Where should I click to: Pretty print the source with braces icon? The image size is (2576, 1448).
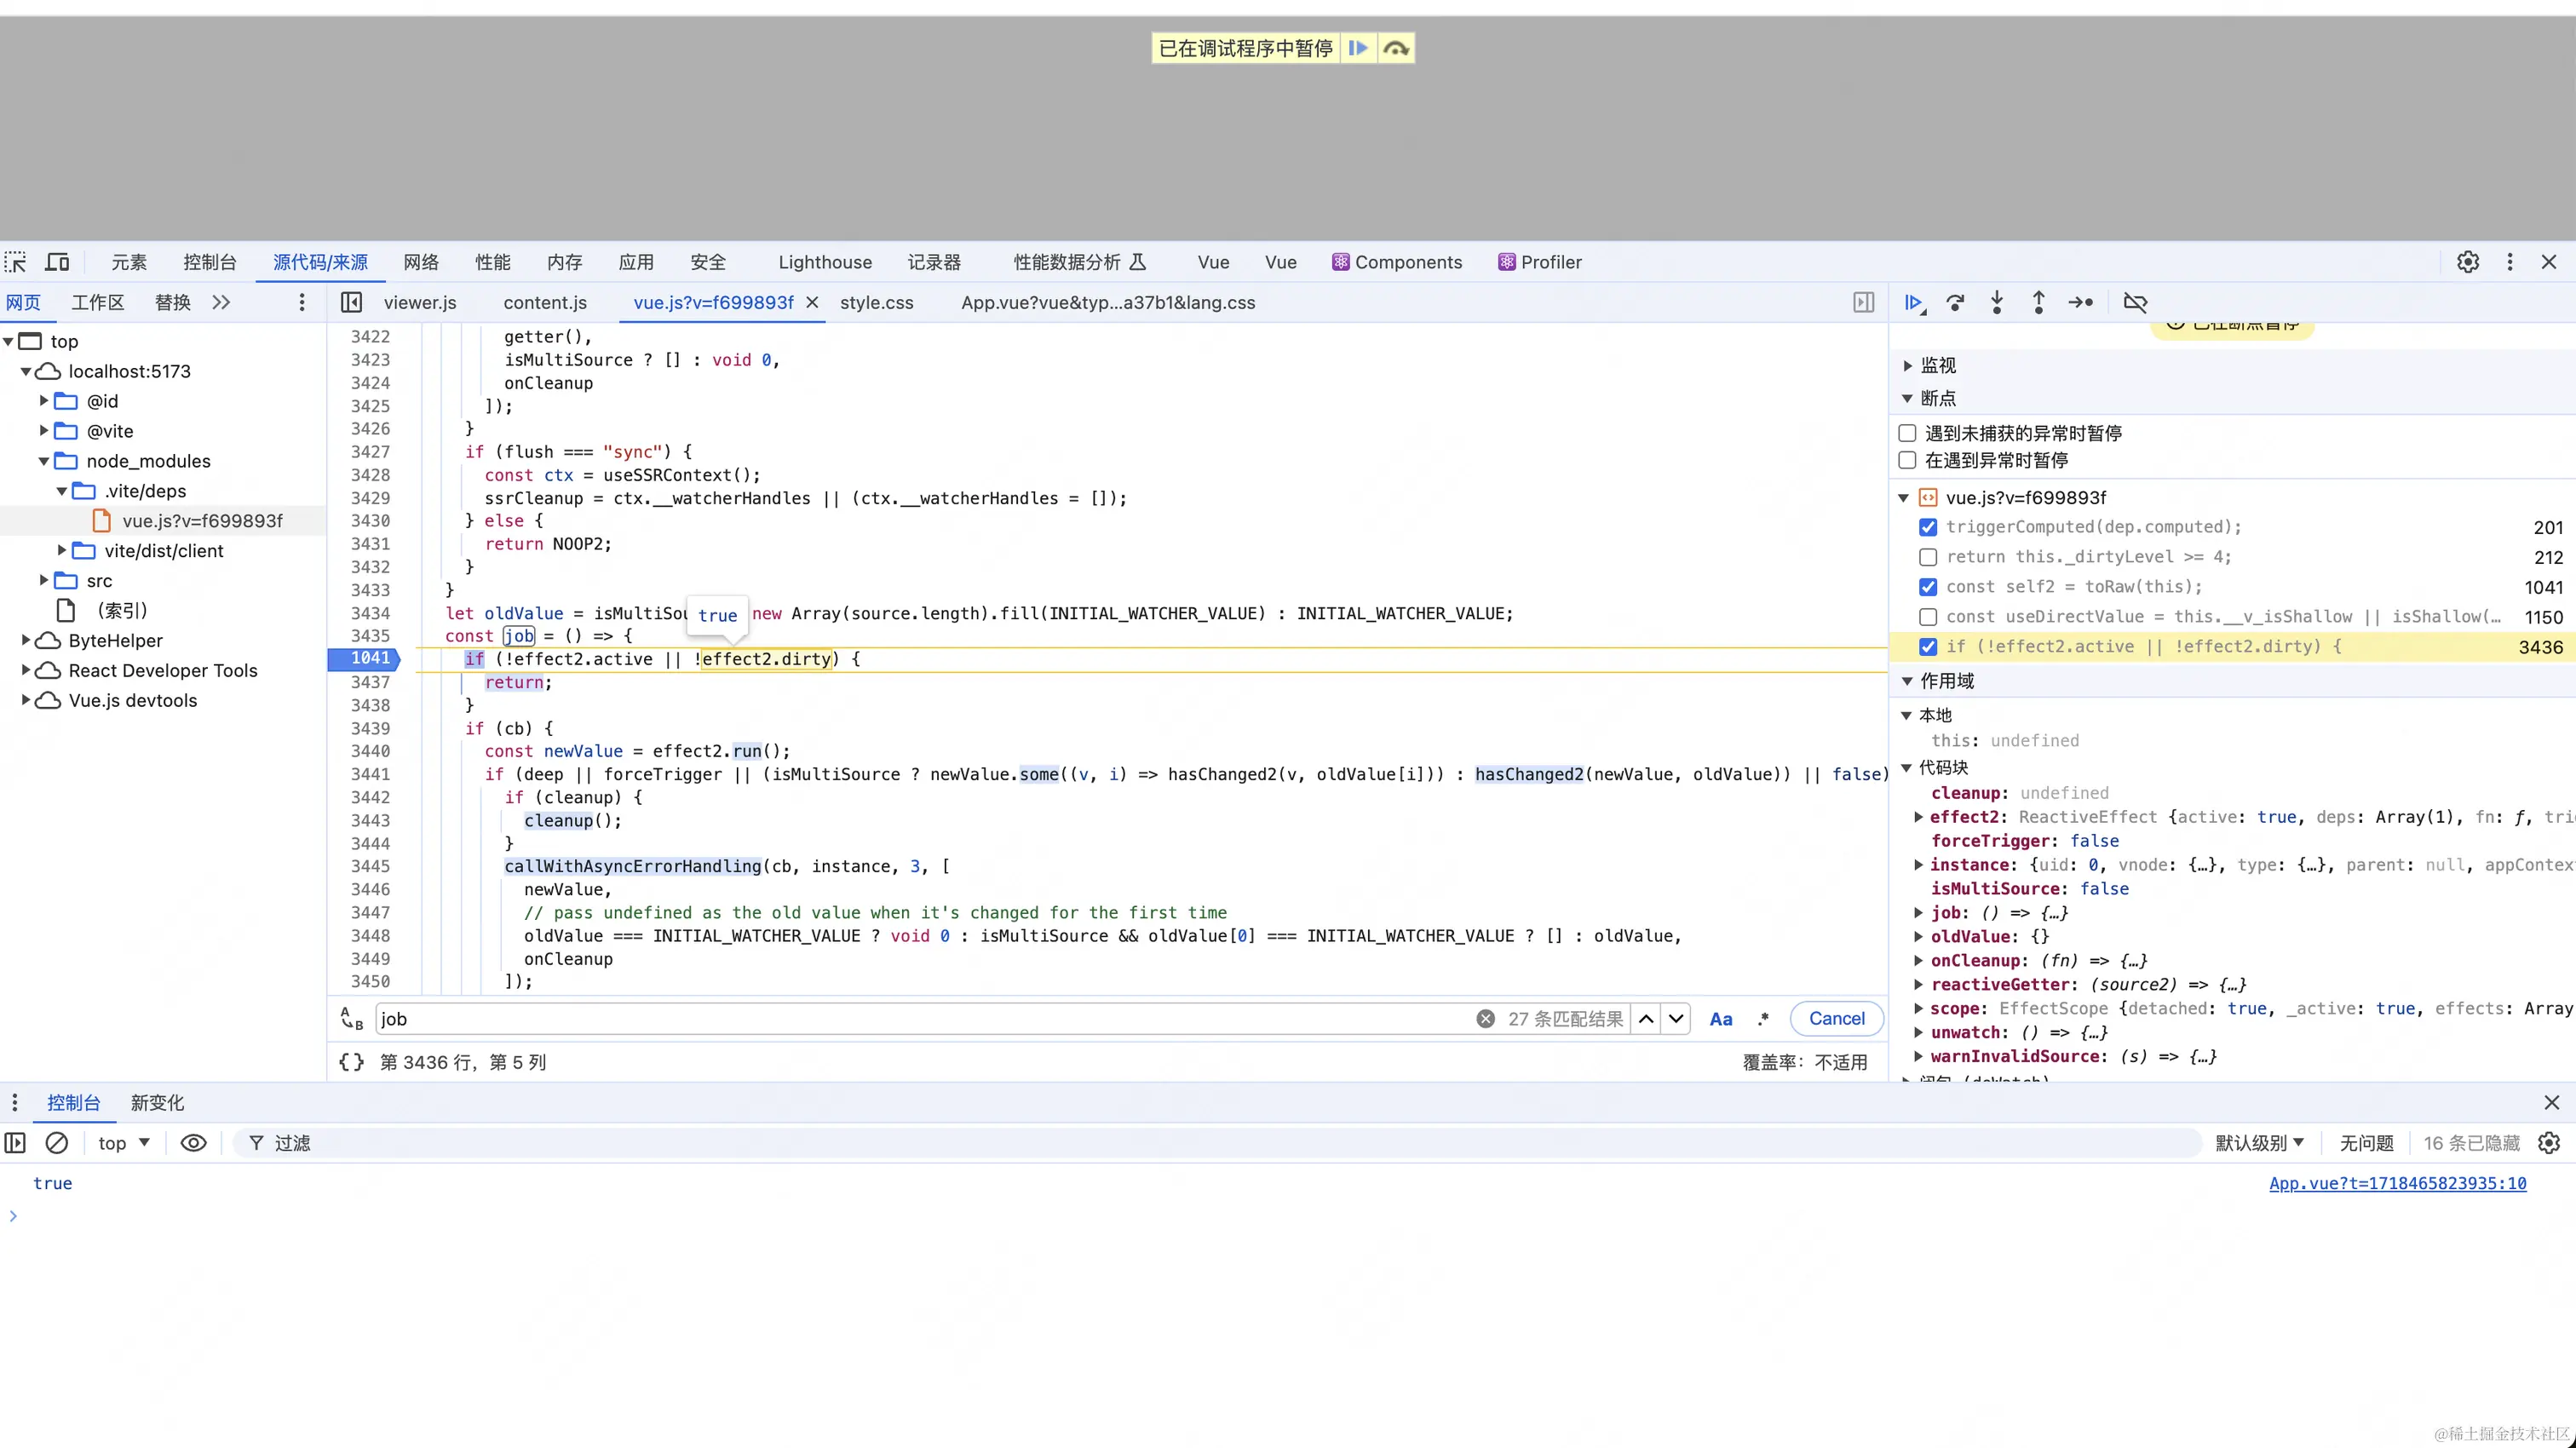click(x=352, y=1062)
